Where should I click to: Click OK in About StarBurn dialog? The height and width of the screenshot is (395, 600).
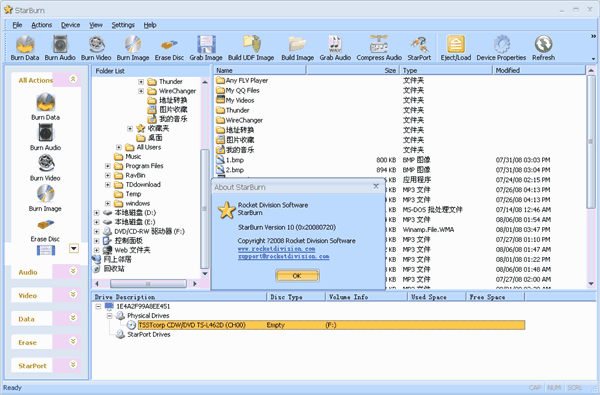(297, 275)
